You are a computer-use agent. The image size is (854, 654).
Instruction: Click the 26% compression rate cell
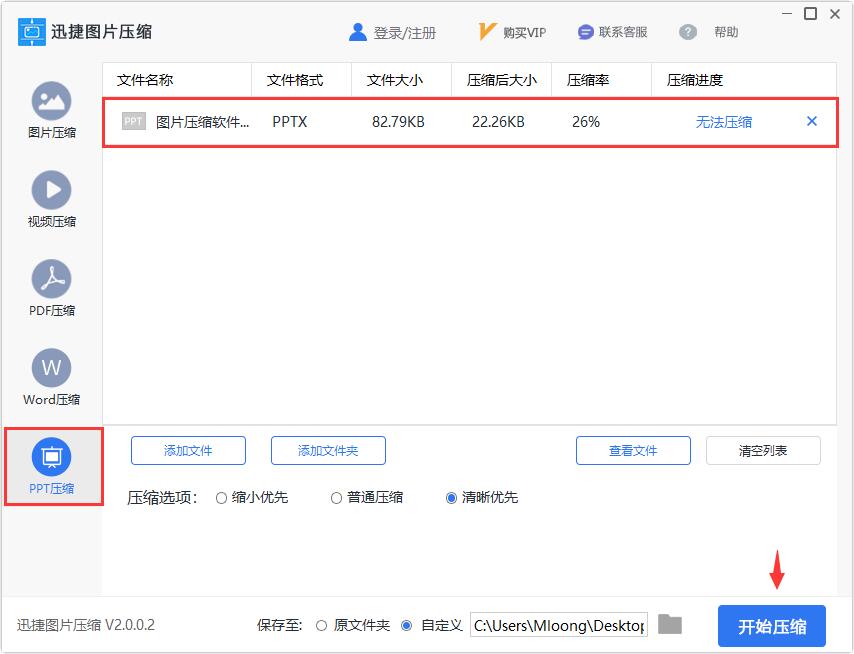click(x=585, y=121)
